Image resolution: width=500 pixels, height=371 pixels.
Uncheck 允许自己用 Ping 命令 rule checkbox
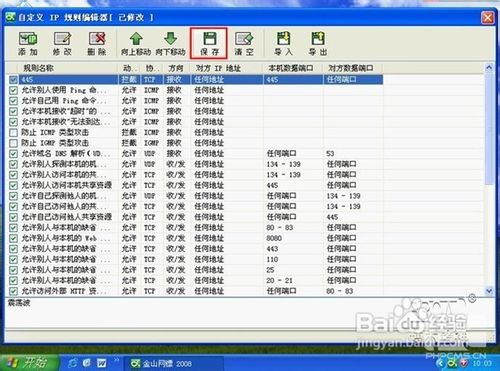[x=13, y=101]
